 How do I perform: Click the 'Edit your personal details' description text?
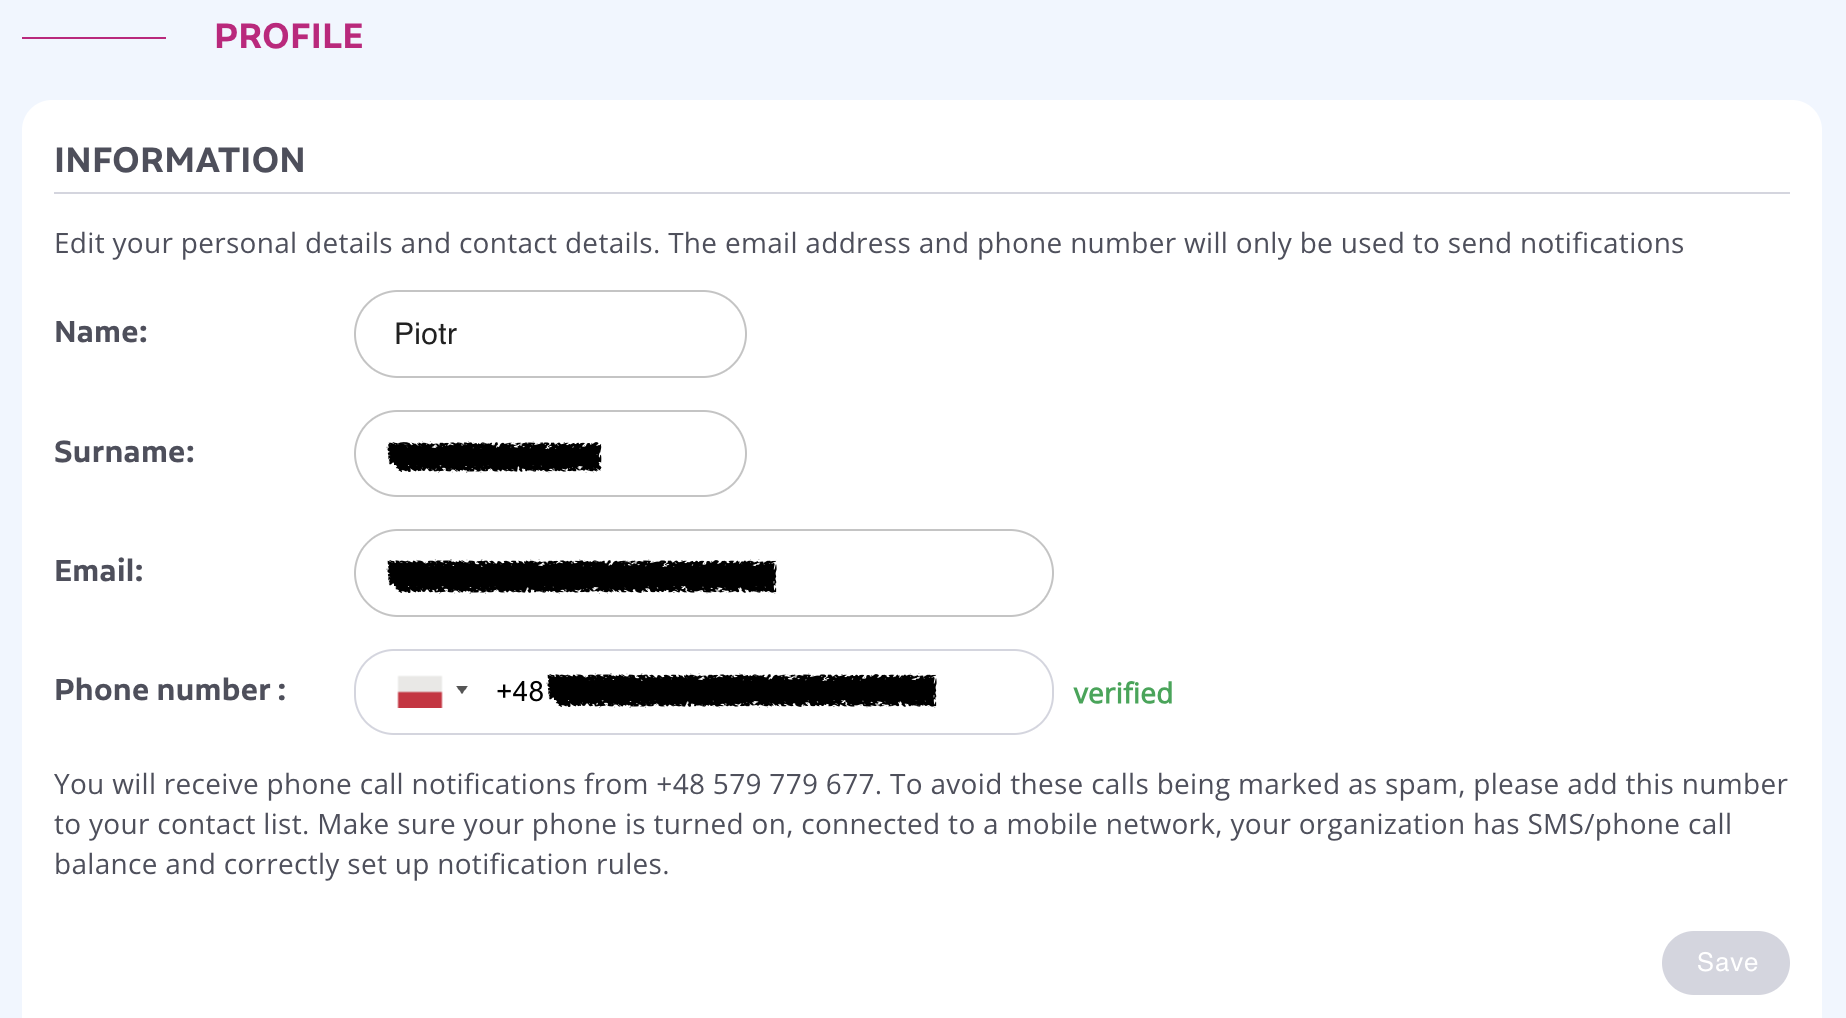tap(868, 244)
